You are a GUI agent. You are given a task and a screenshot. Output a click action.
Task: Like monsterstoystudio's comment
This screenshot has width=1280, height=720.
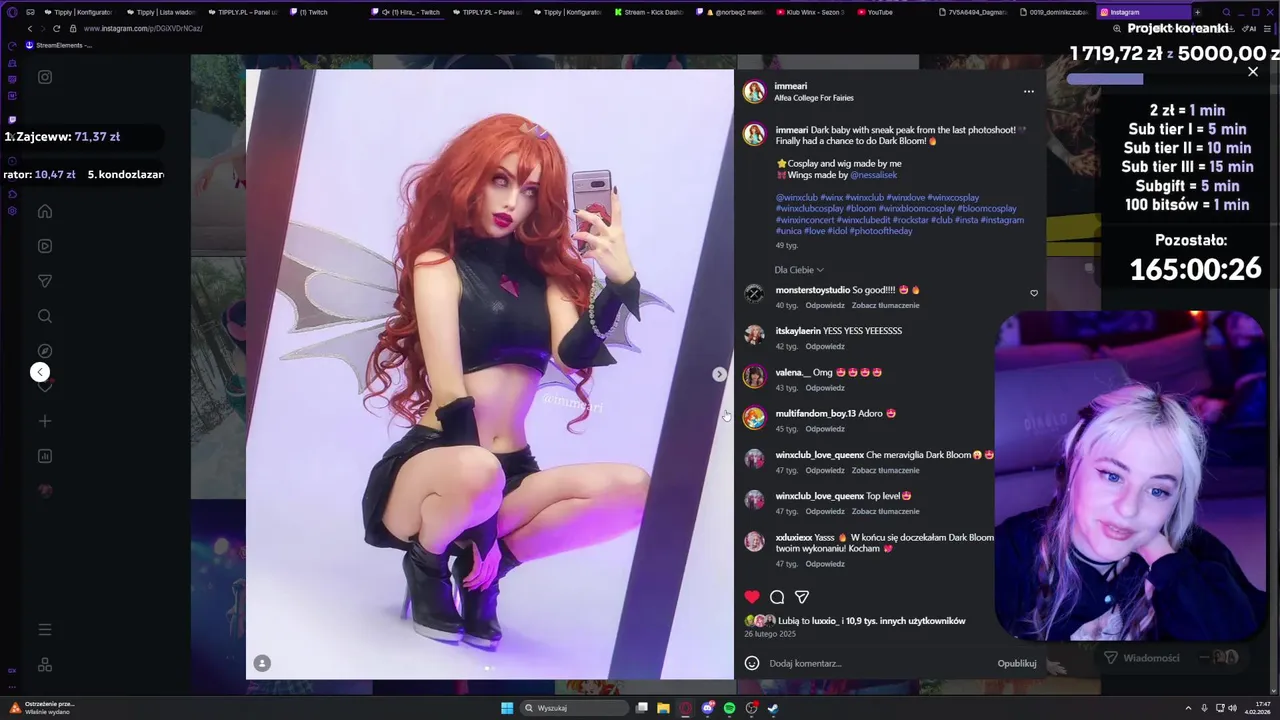click(1034, 293)
